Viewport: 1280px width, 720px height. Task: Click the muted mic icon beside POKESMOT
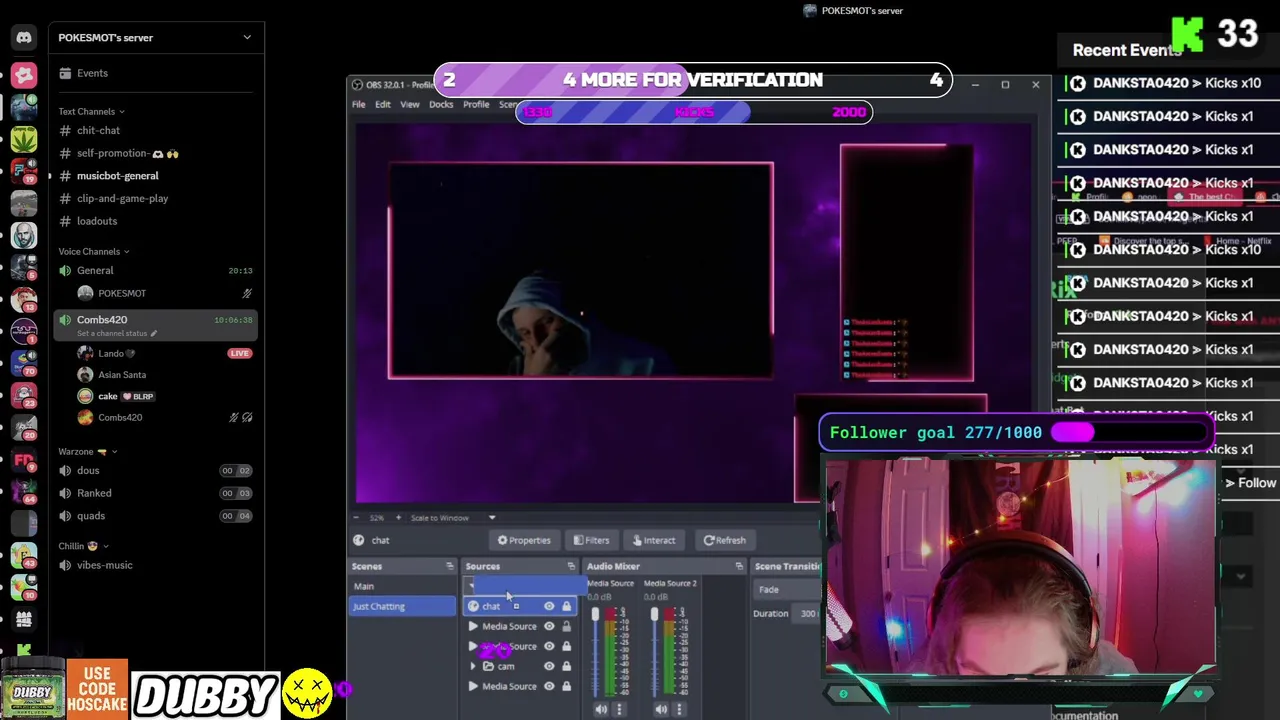coord(247,293)
